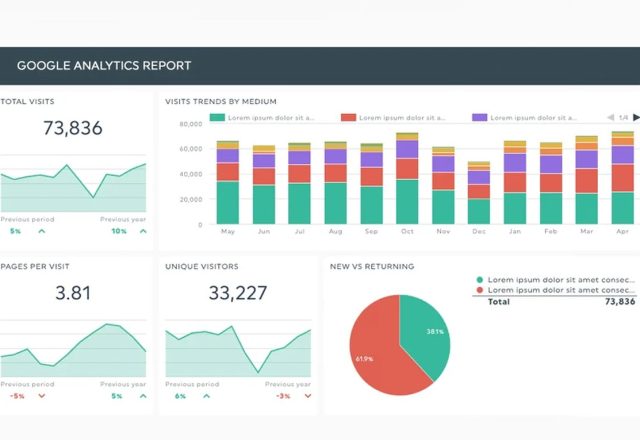Click the 10% previous year value in Total Visits
This screenshot has height=440, width=640.
[119, 231]
